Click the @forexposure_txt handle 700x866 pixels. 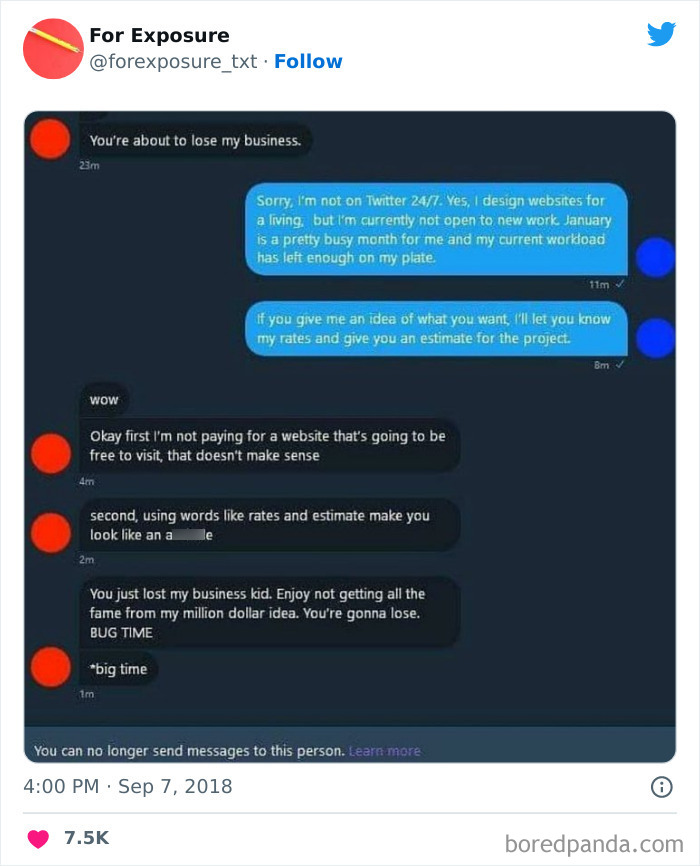point(173,61)
